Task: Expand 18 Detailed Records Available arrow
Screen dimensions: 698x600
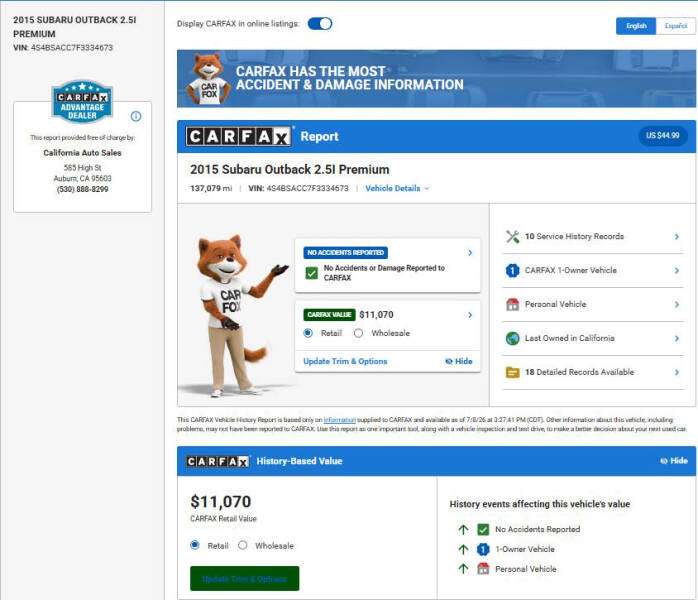Action: [677, 372]
